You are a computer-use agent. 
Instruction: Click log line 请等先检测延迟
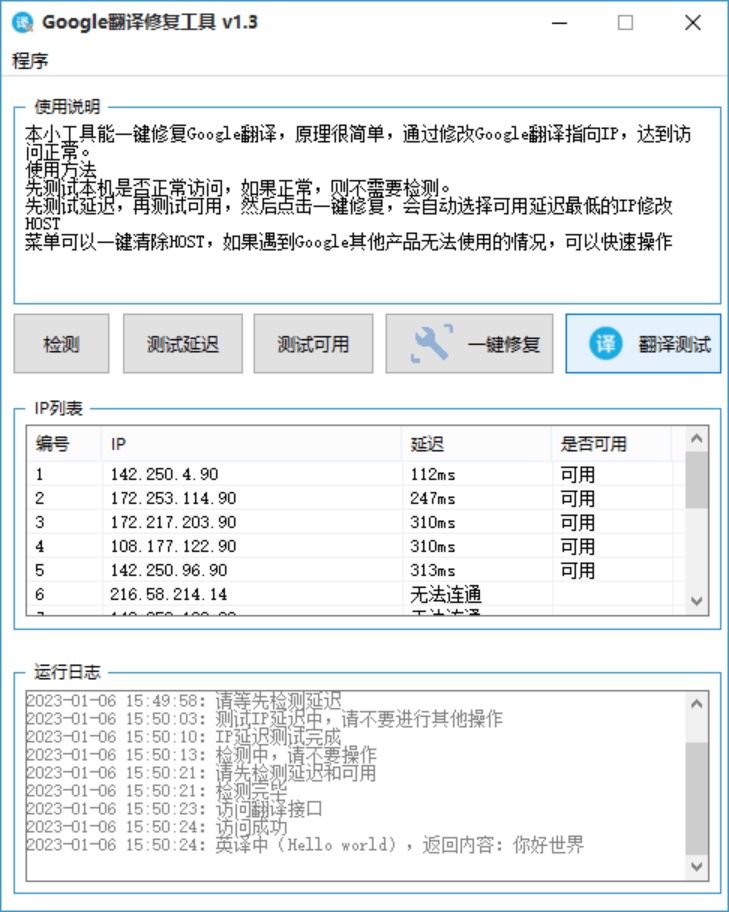[x=184, y=700]
